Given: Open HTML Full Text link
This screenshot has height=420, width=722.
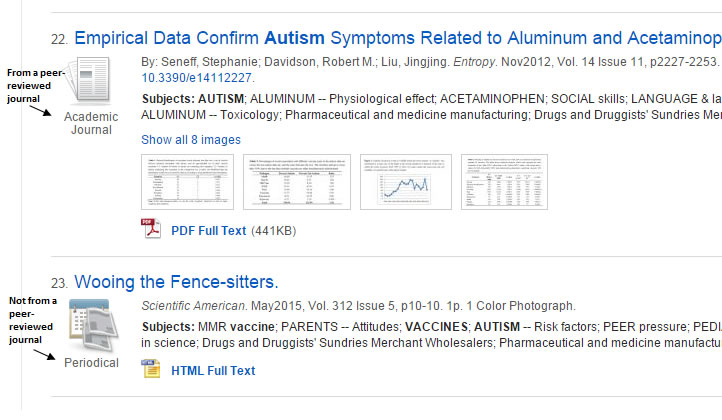Looking at the screenshot, I should [213, 371].
